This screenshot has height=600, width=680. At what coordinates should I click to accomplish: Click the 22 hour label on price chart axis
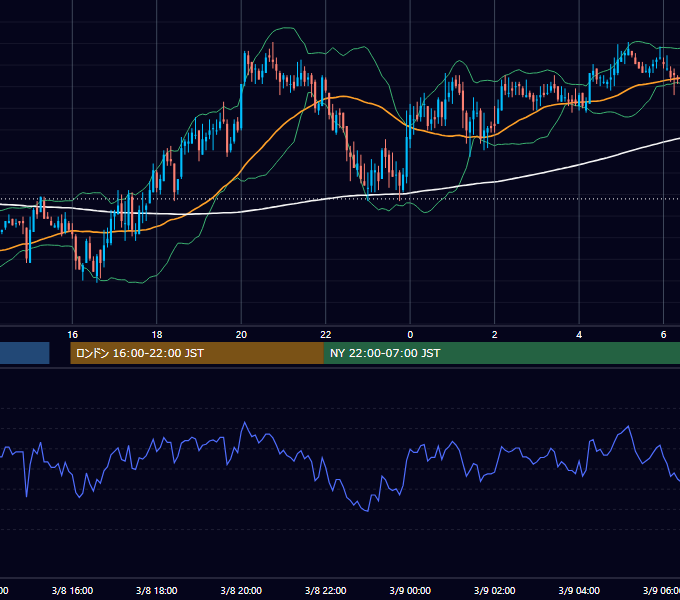point(326,335)
